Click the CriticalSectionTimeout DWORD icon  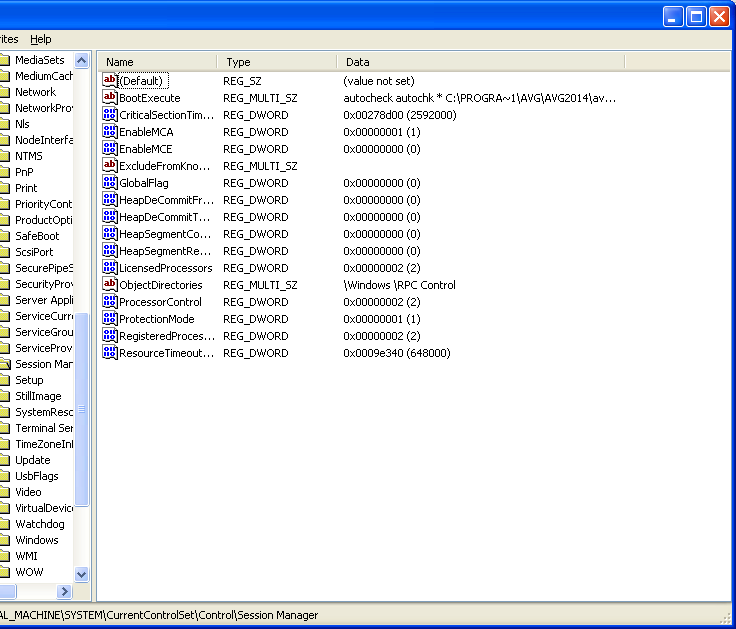point(110,115)
